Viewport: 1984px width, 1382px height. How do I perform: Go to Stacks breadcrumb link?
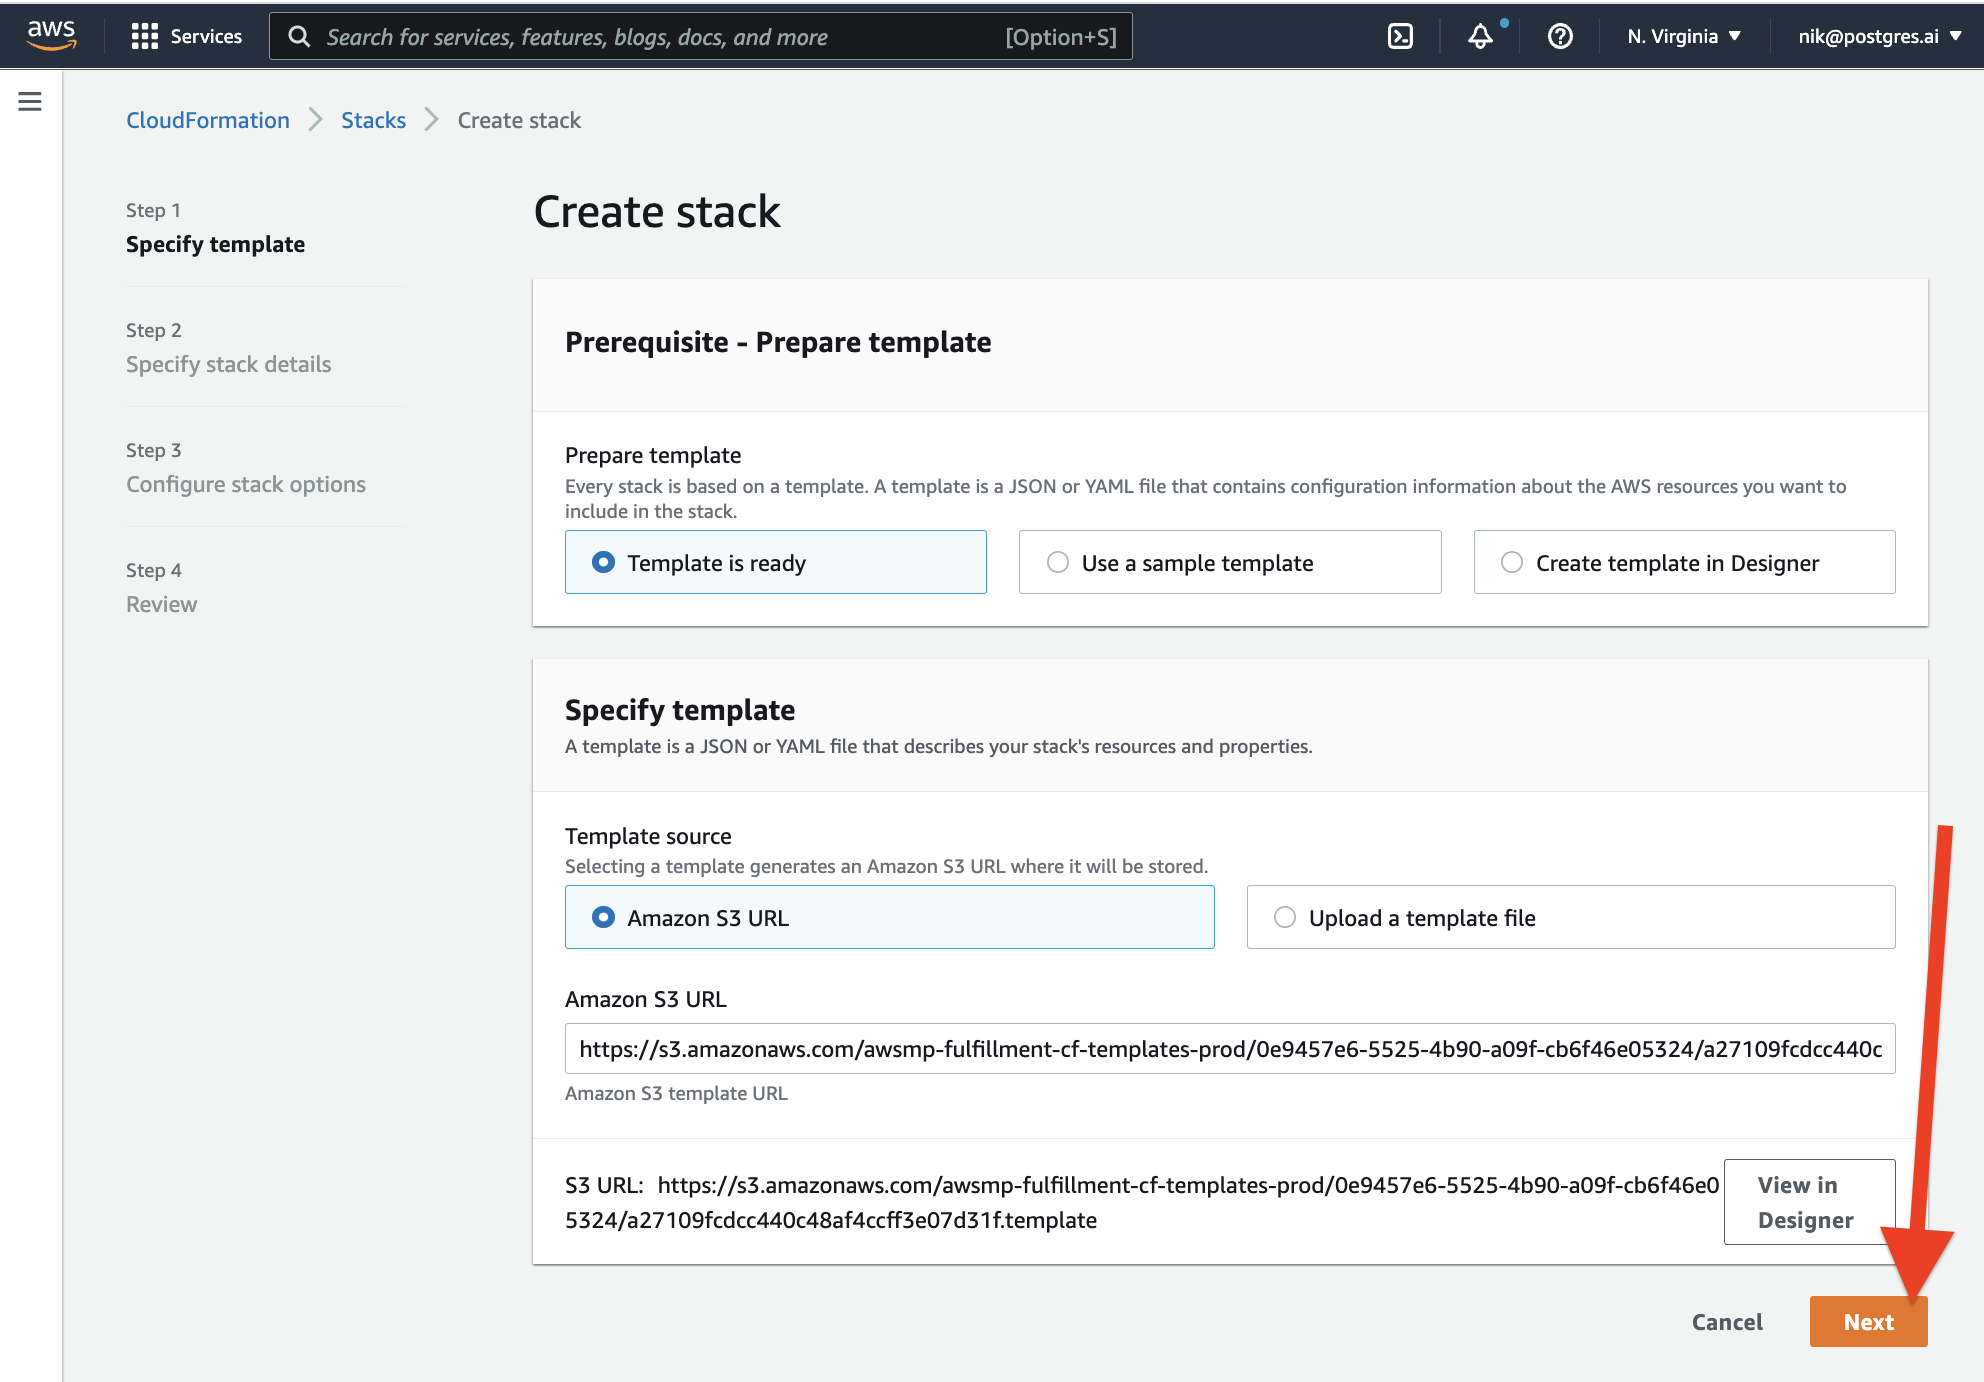pyautogui.click(x=373, y=120)
